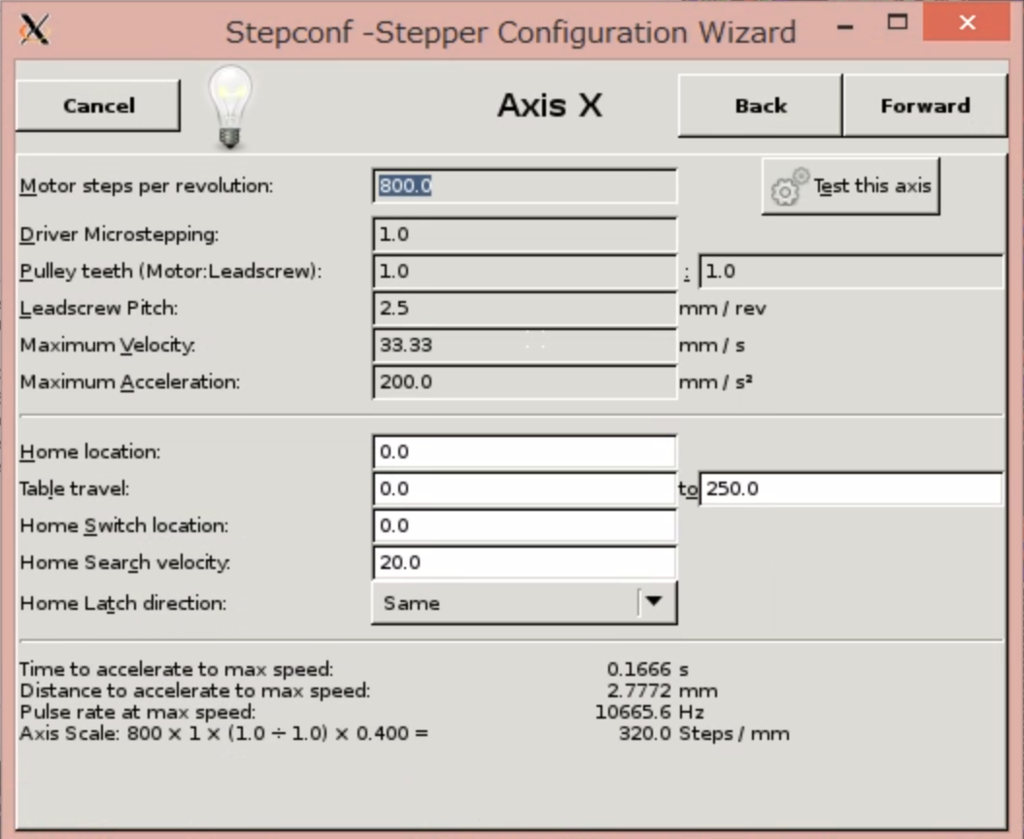Click the Pulse rate value 10665.6 Hz
Screen dimensions: 1024x839
pyautogui.click(x=650, y=712)
